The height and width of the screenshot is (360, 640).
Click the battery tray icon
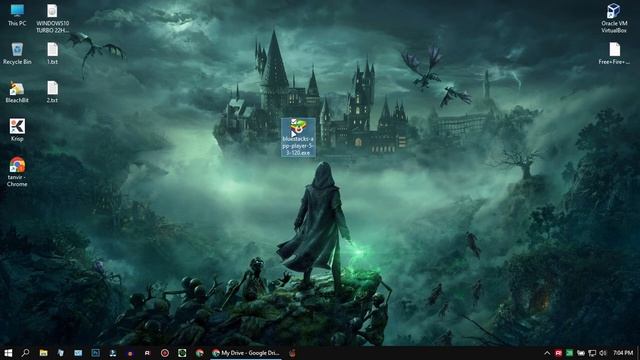[x=580, y=353]
